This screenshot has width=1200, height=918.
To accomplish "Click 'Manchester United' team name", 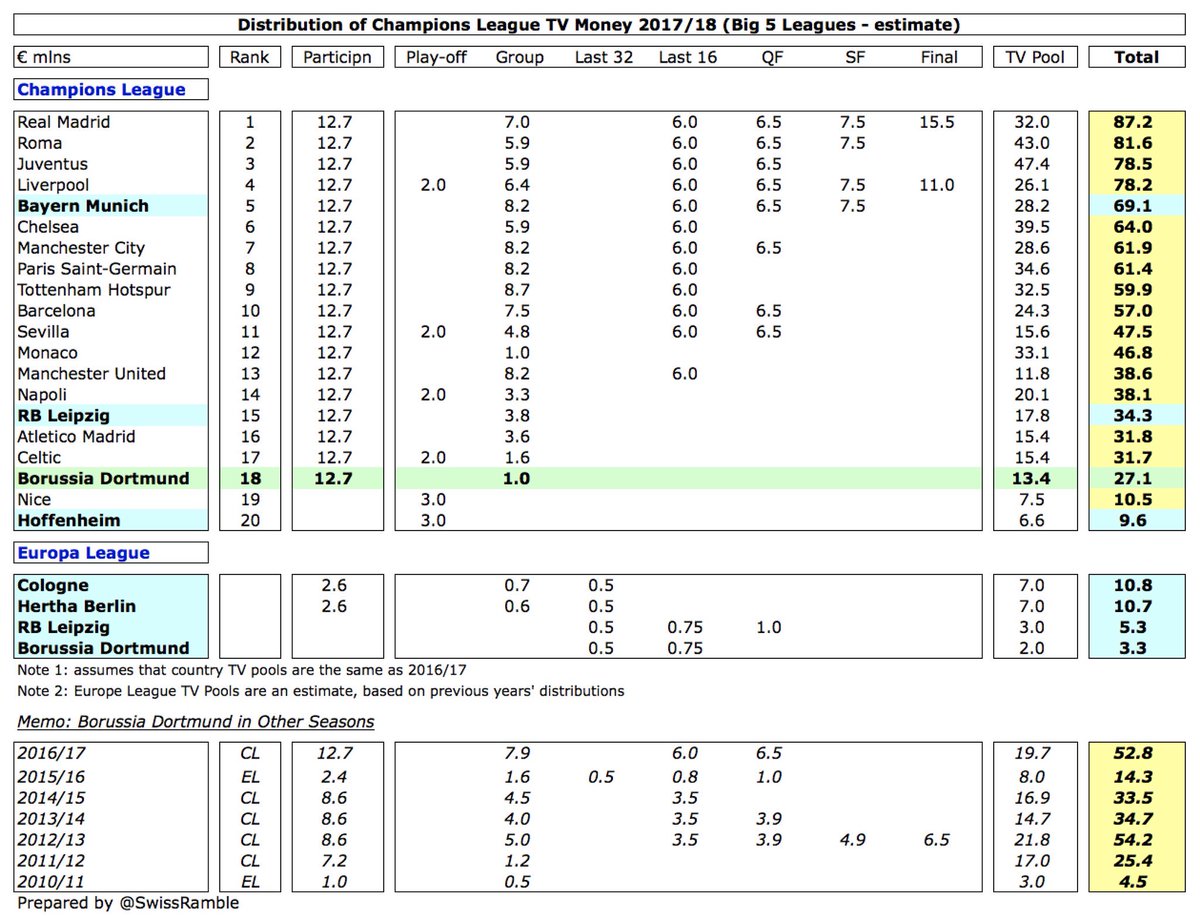I will point(92,374).
